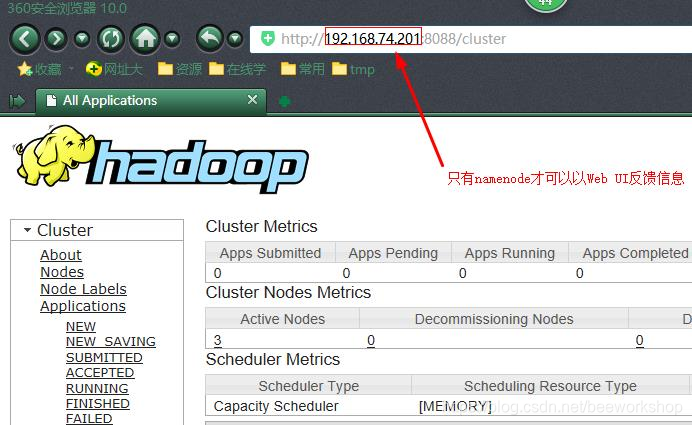
Task: Open the 资源 bookmark folder
Action: click(180, 69)
